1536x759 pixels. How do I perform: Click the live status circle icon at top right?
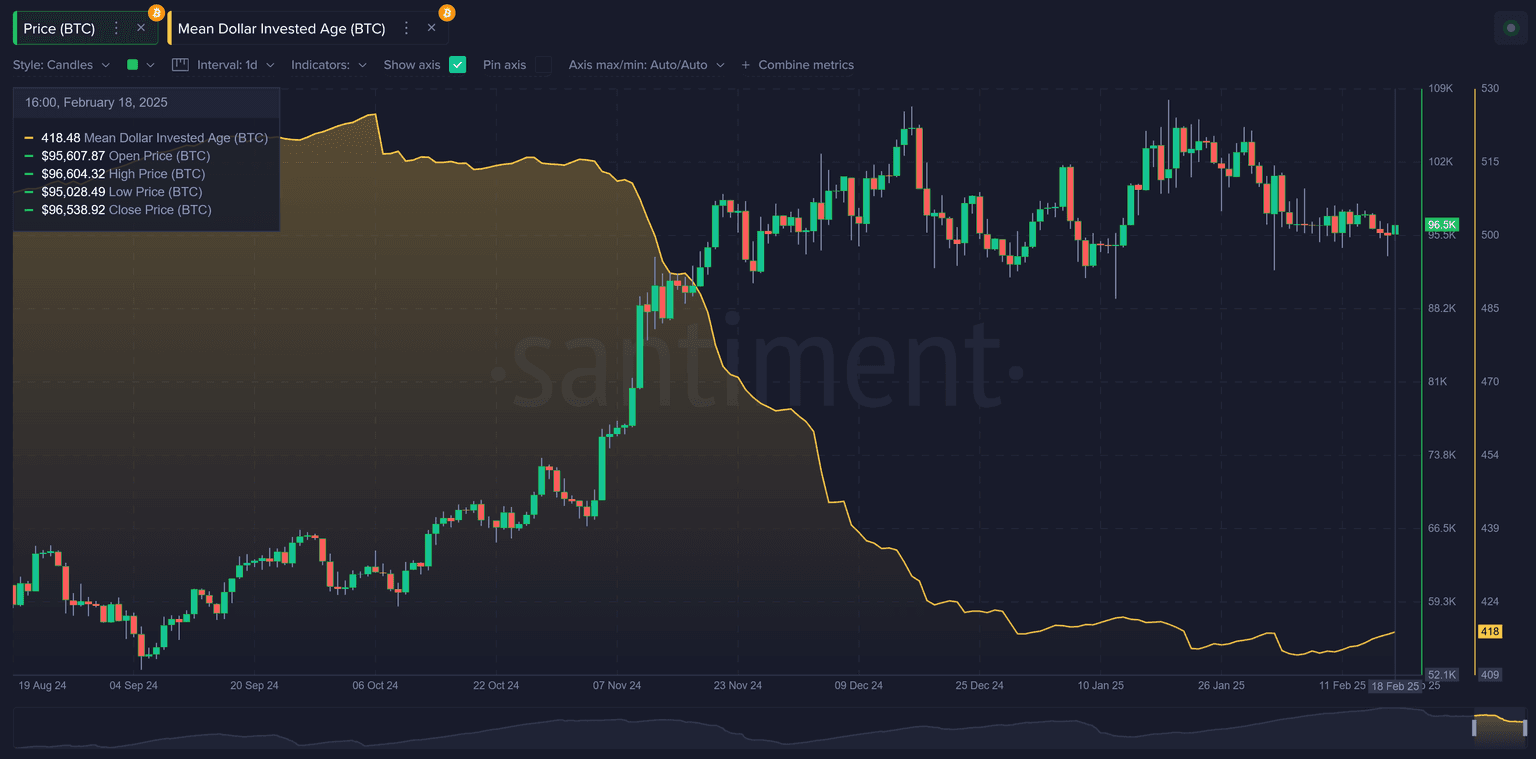[x=1510, y=28]
